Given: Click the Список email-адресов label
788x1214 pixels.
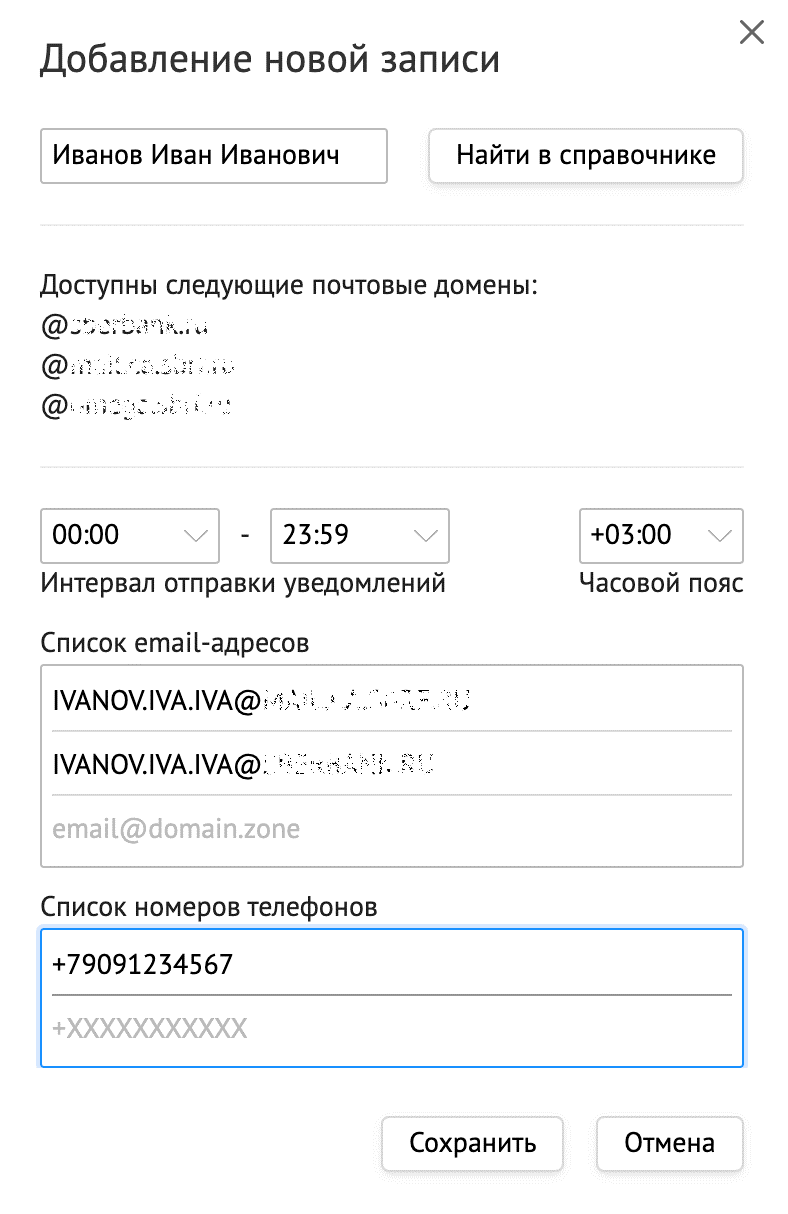Looking at the screenshot, I should [175, 643].
